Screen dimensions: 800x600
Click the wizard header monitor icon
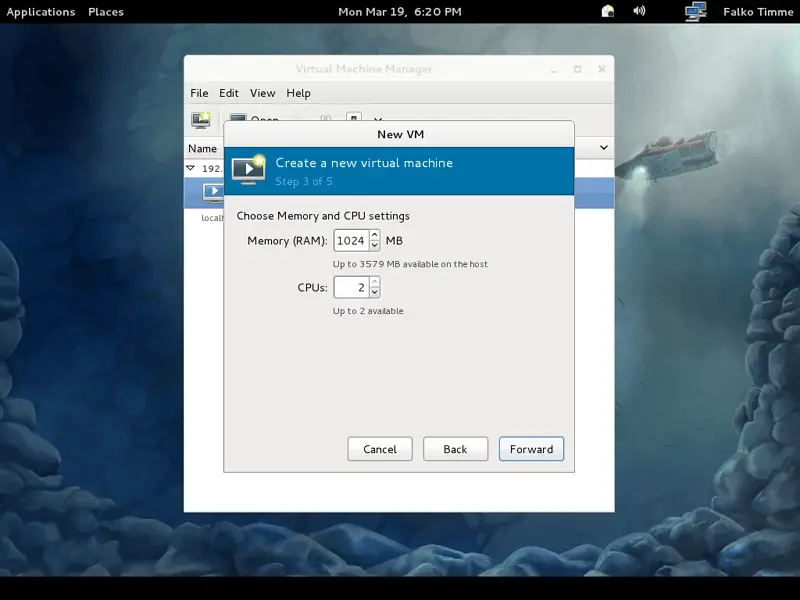[248, 169]
